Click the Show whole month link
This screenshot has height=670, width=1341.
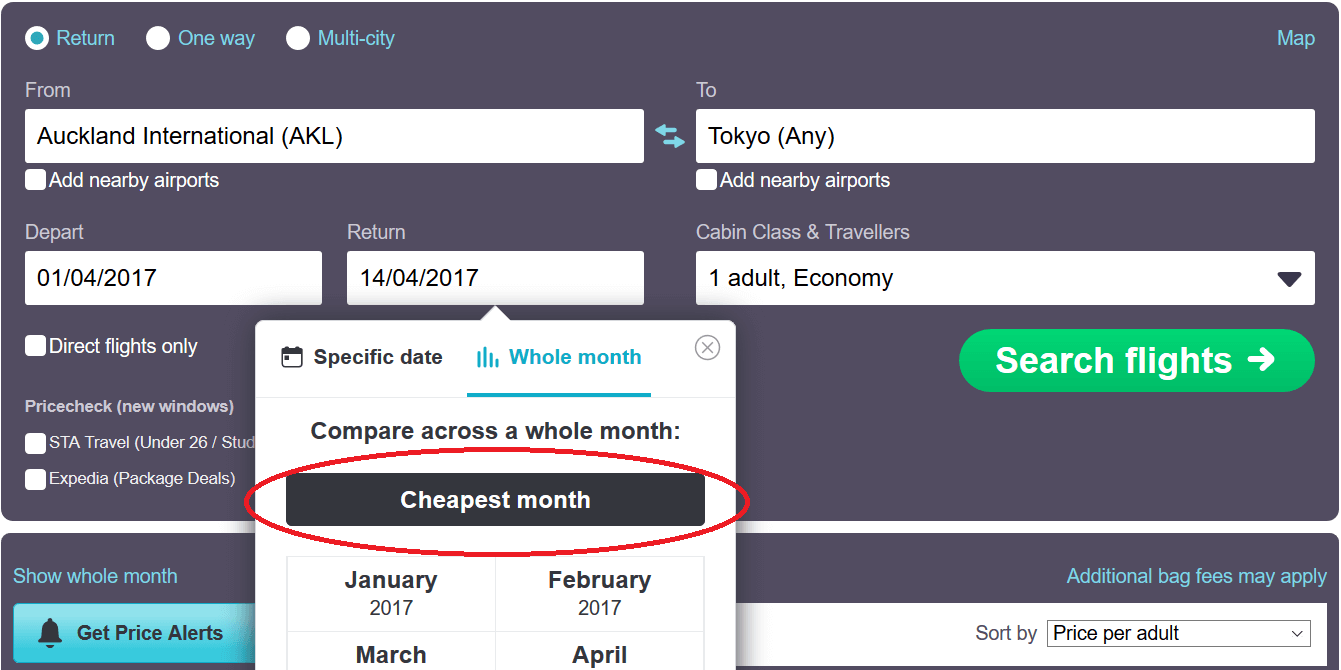pos(95,576)
